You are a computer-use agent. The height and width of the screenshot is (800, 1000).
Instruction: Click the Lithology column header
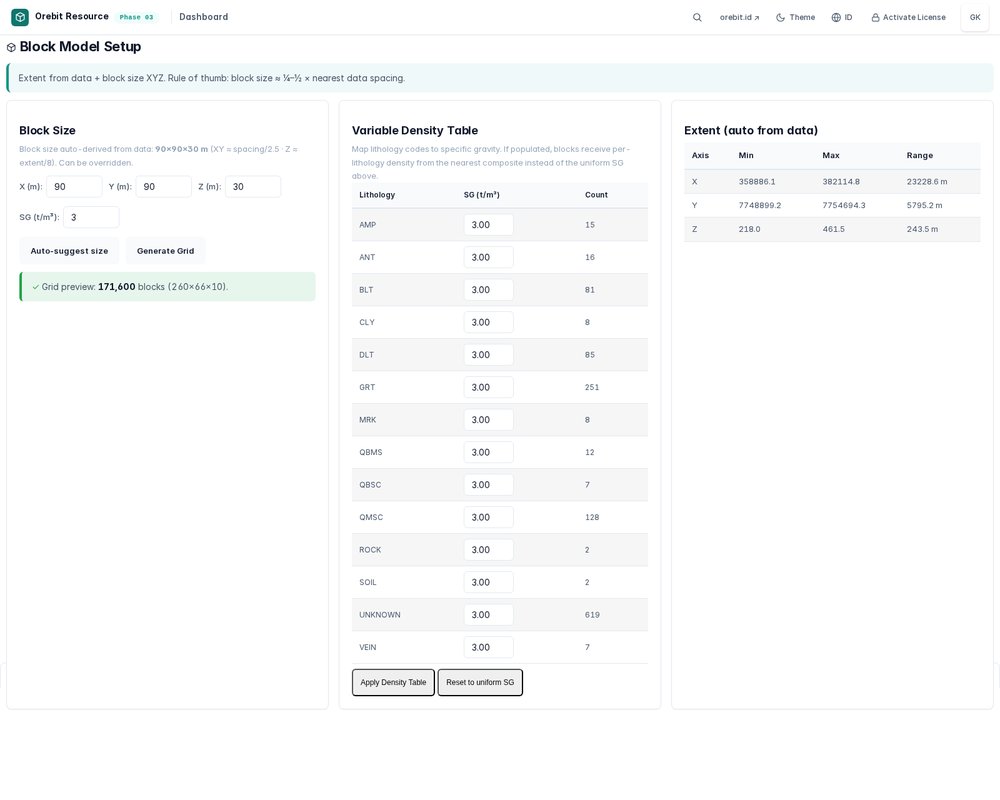377,195
